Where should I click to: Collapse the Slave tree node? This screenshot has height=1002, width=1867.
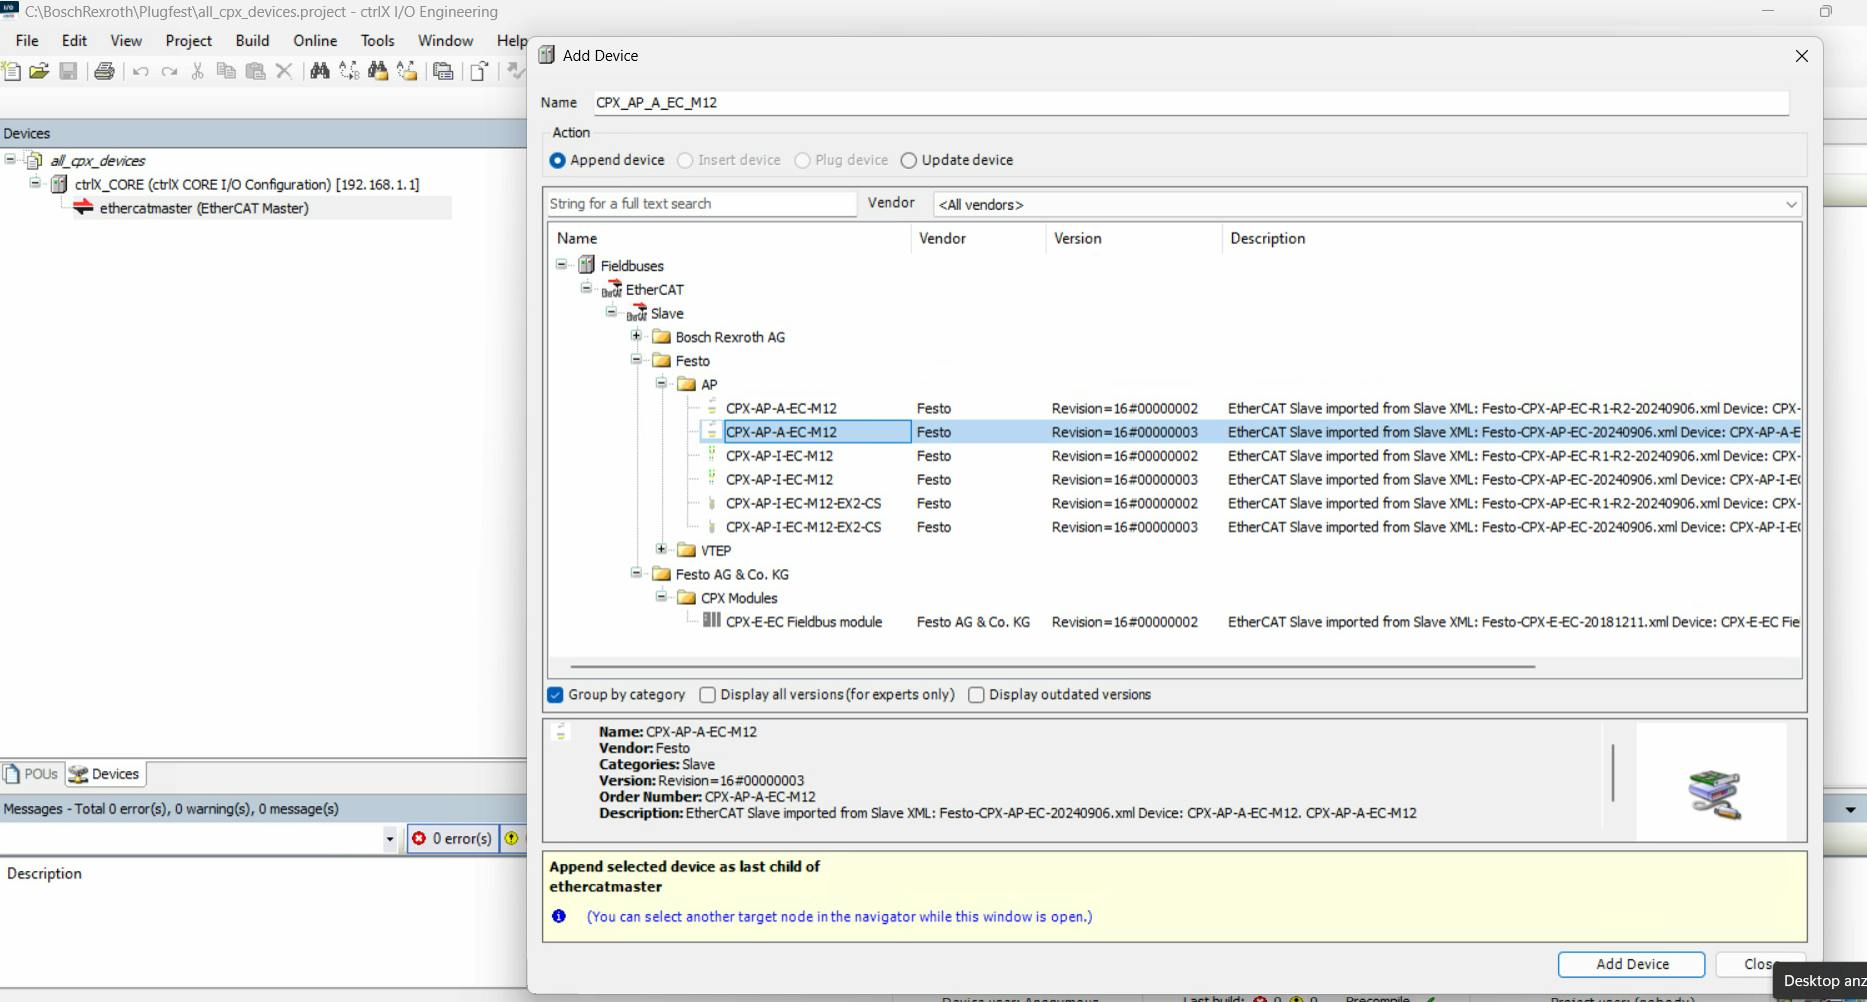coord(612,312)
